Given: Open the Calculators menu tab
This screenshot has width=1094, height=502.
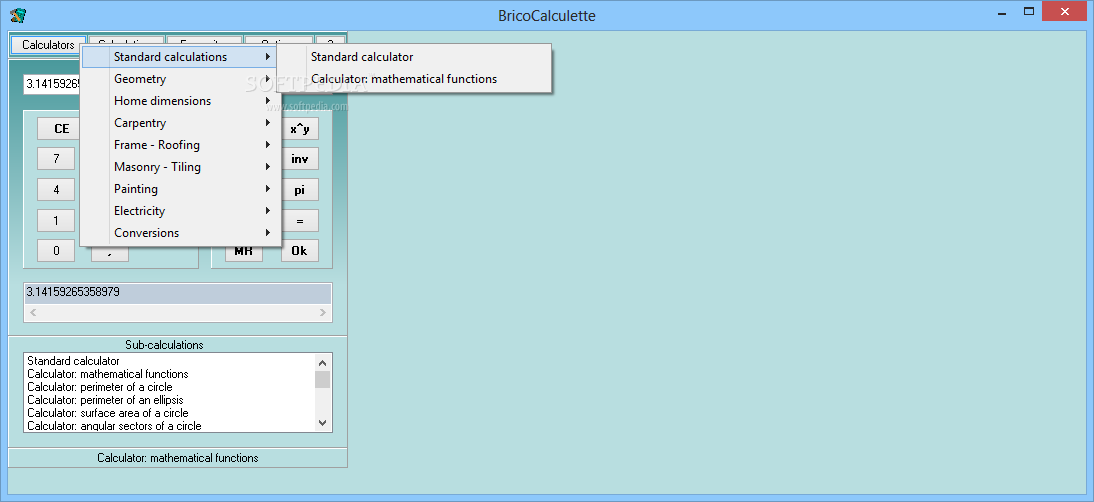Looking at the screenshot, I should pos(48,45).
